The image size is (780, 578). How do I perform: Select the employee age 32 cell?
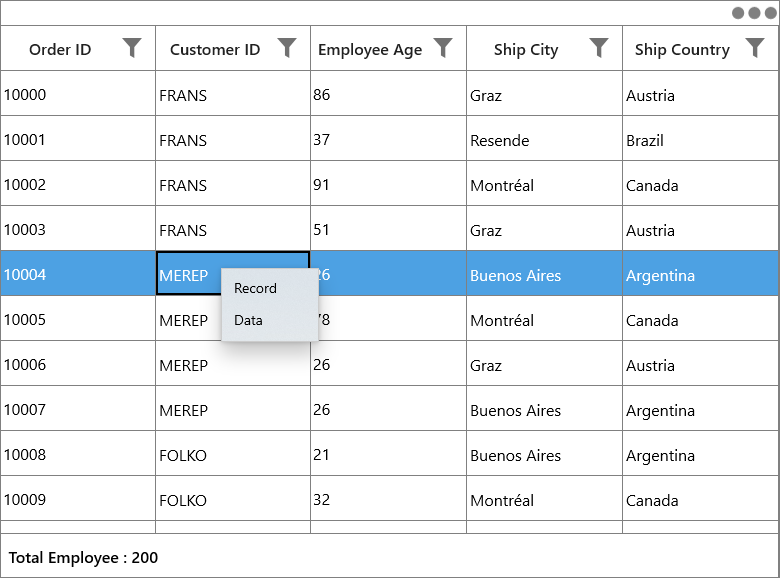coord(389,498)
